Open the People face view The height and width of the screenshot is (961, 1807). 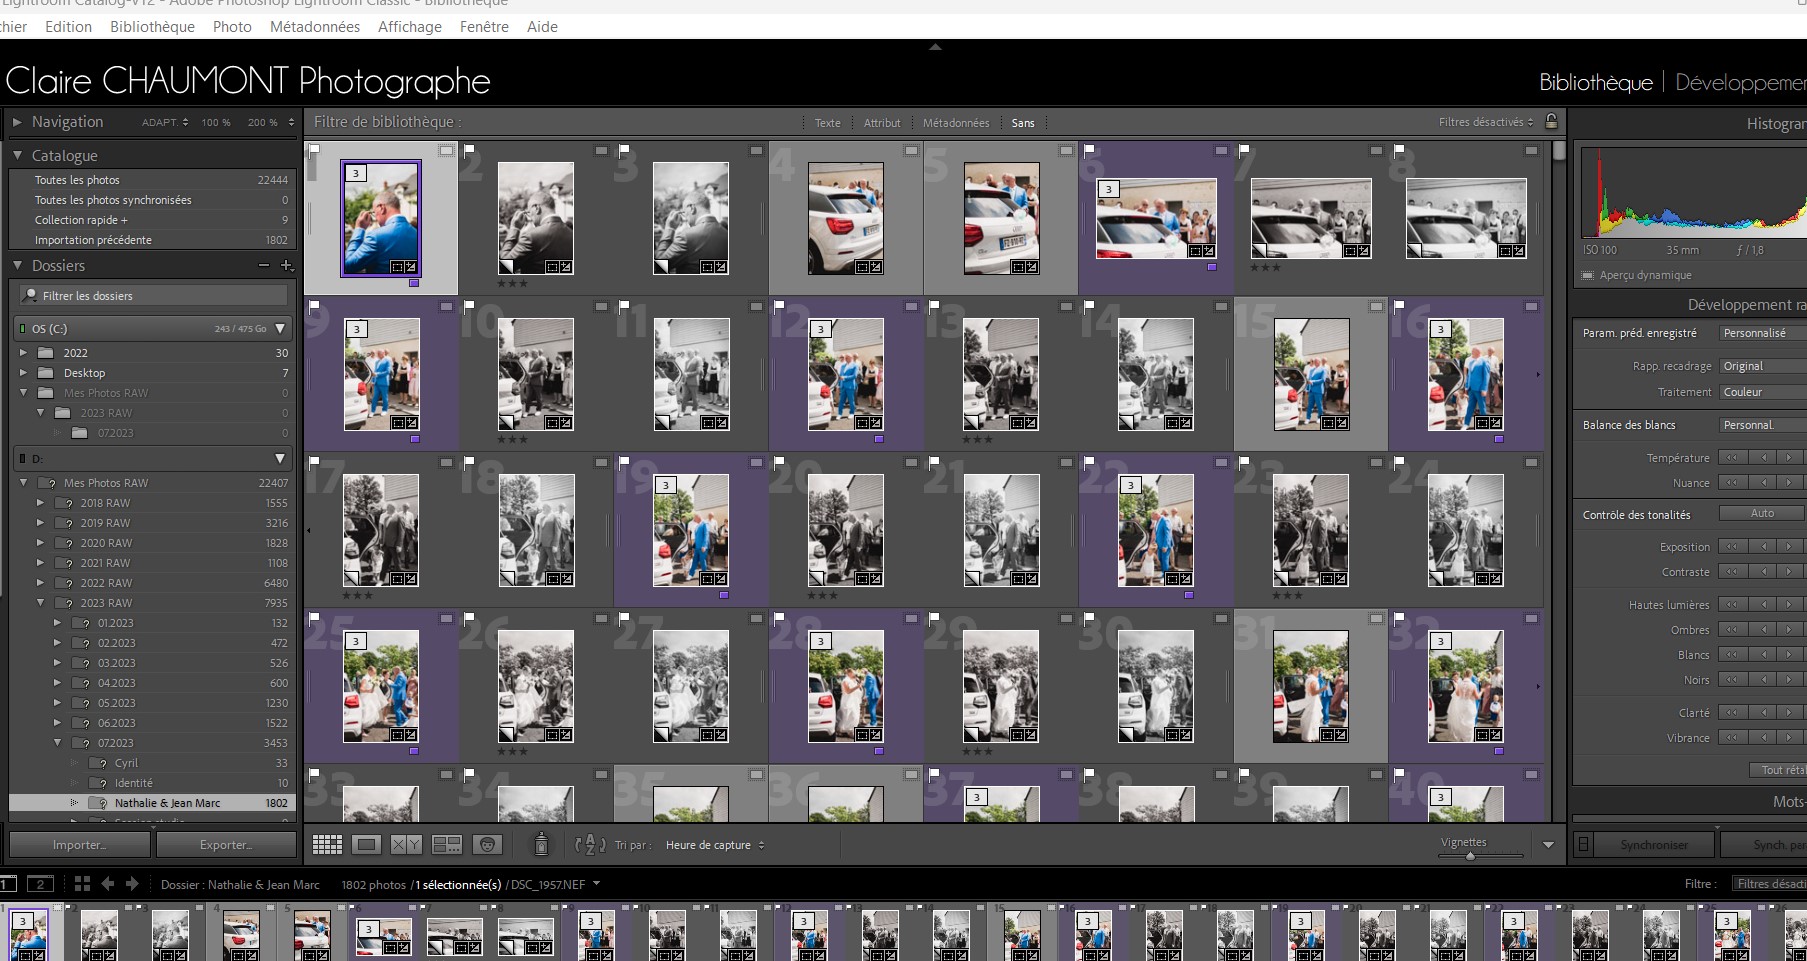pyautogui.click(x=487, y=845)
